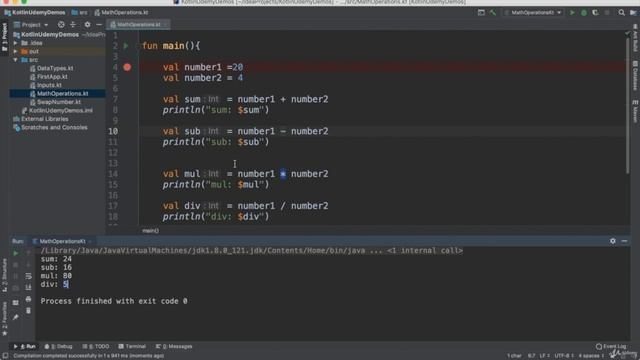Image resolution: width=640 pixels, height=360 pixels.
Task: Open the MathOperationsKt run configuration dropdown
Action: click(x=533, y=13)
